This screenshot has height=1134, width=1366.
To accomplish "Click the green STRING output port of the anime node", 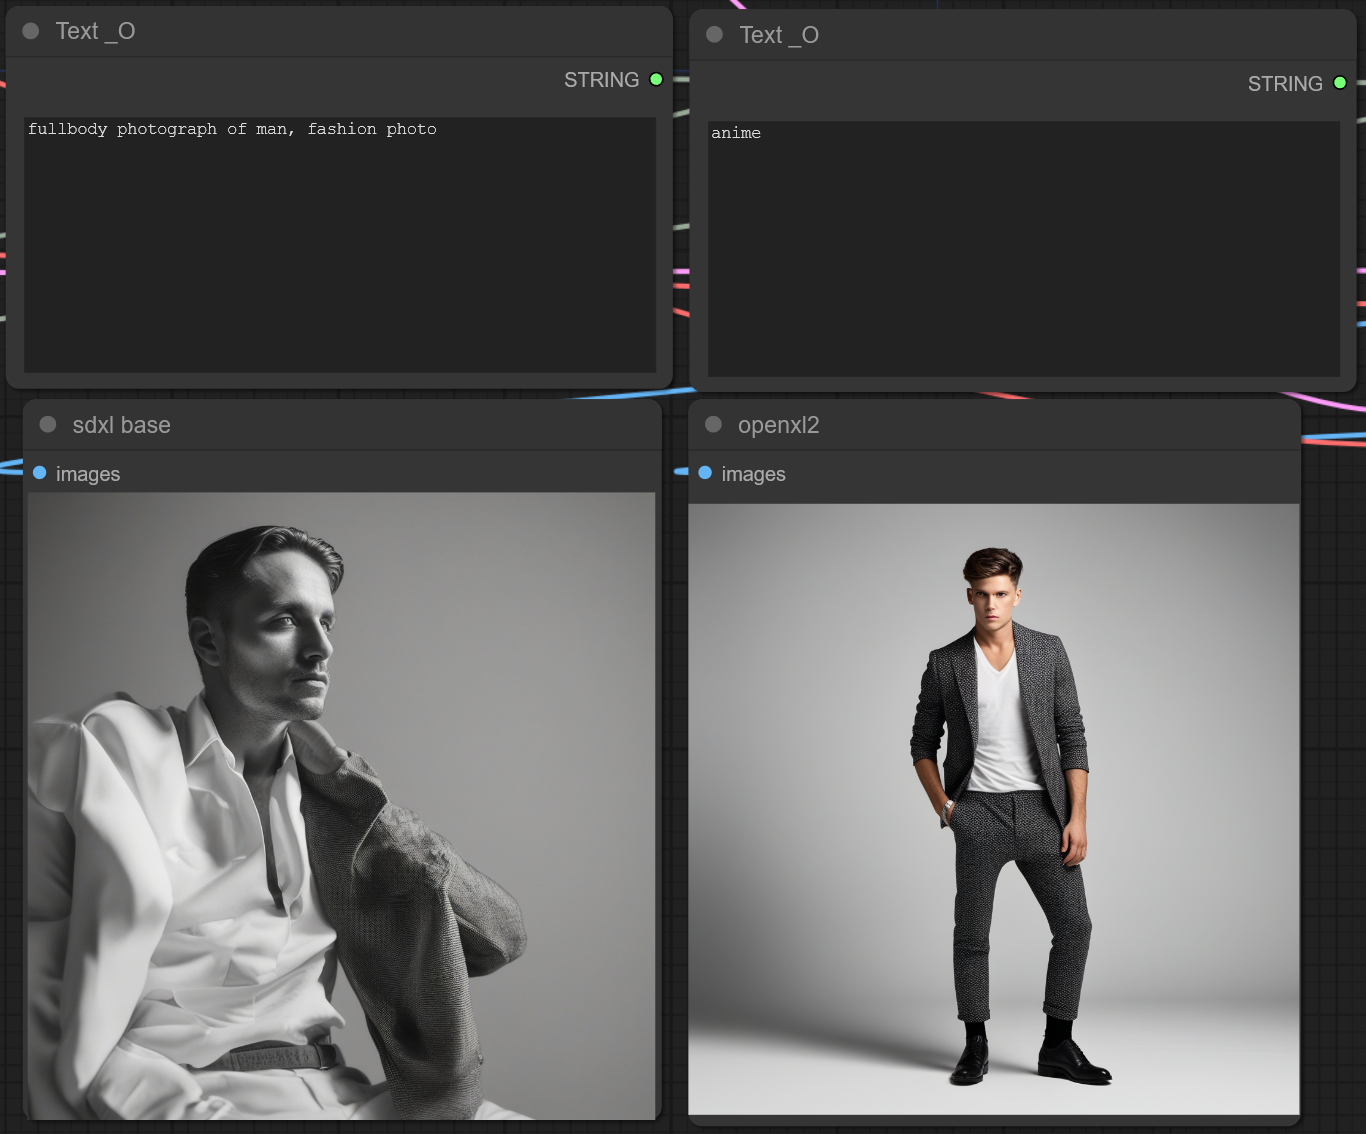I will pyautogui.click(x=1340, y=83).
